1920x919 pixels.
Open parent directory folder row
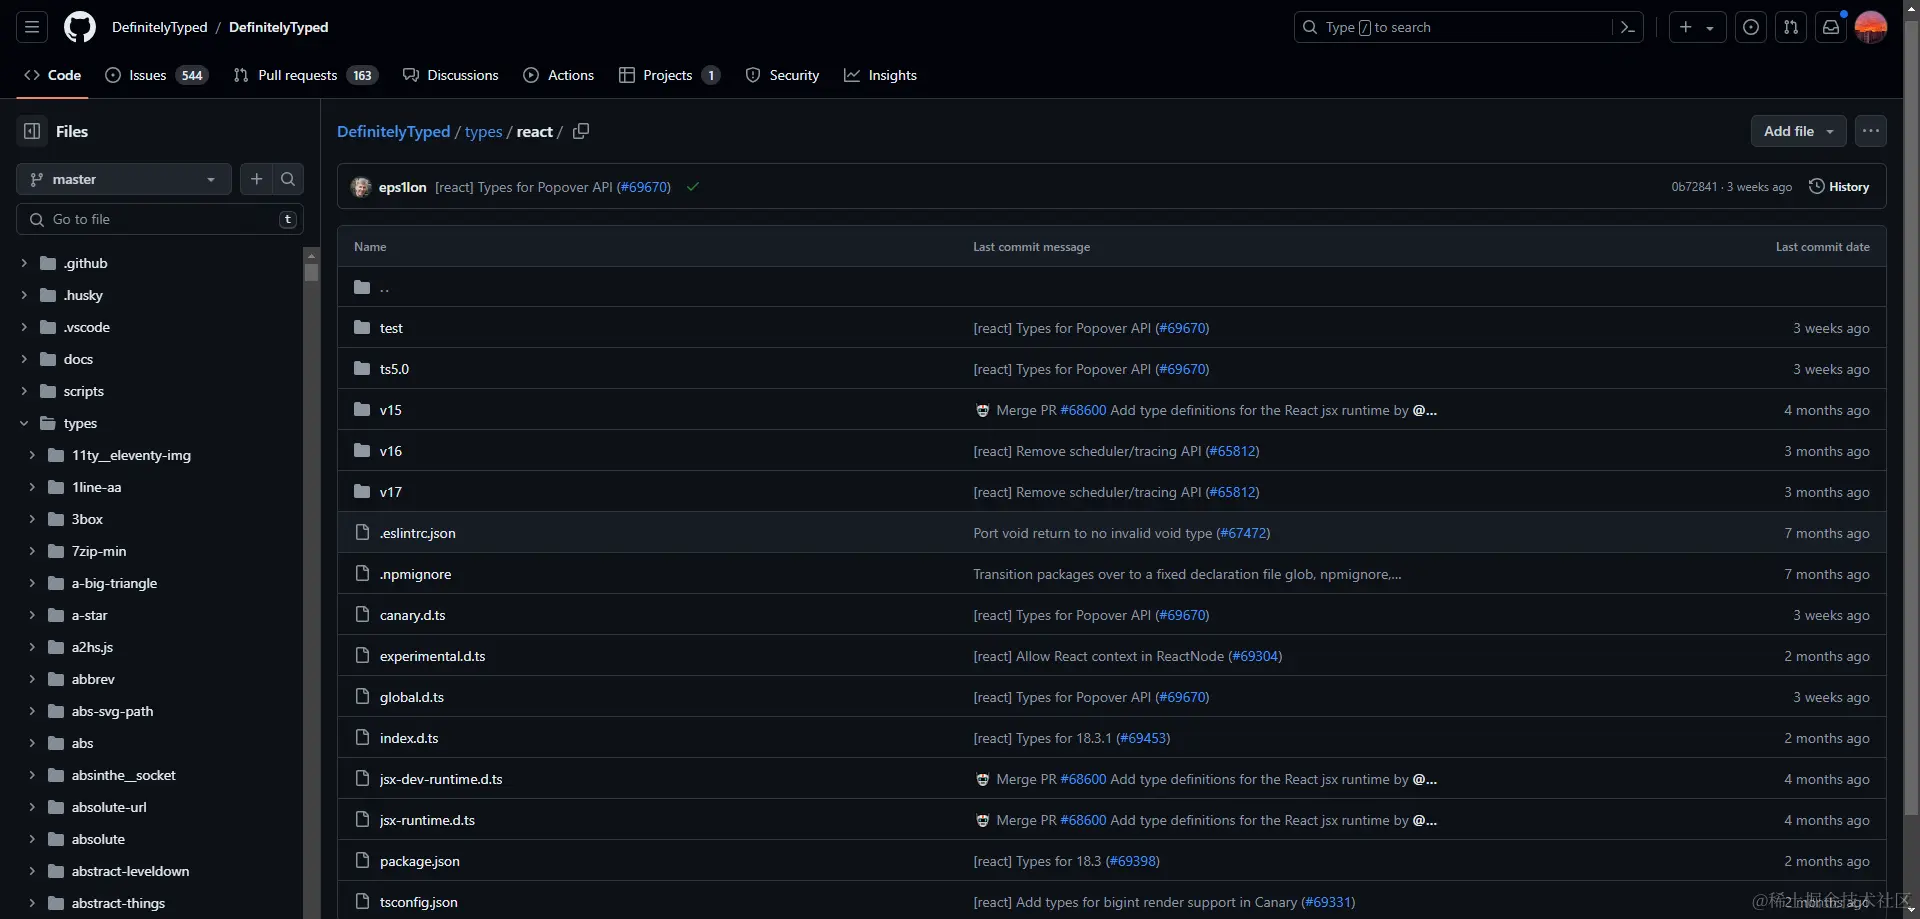pos(1112,287)
